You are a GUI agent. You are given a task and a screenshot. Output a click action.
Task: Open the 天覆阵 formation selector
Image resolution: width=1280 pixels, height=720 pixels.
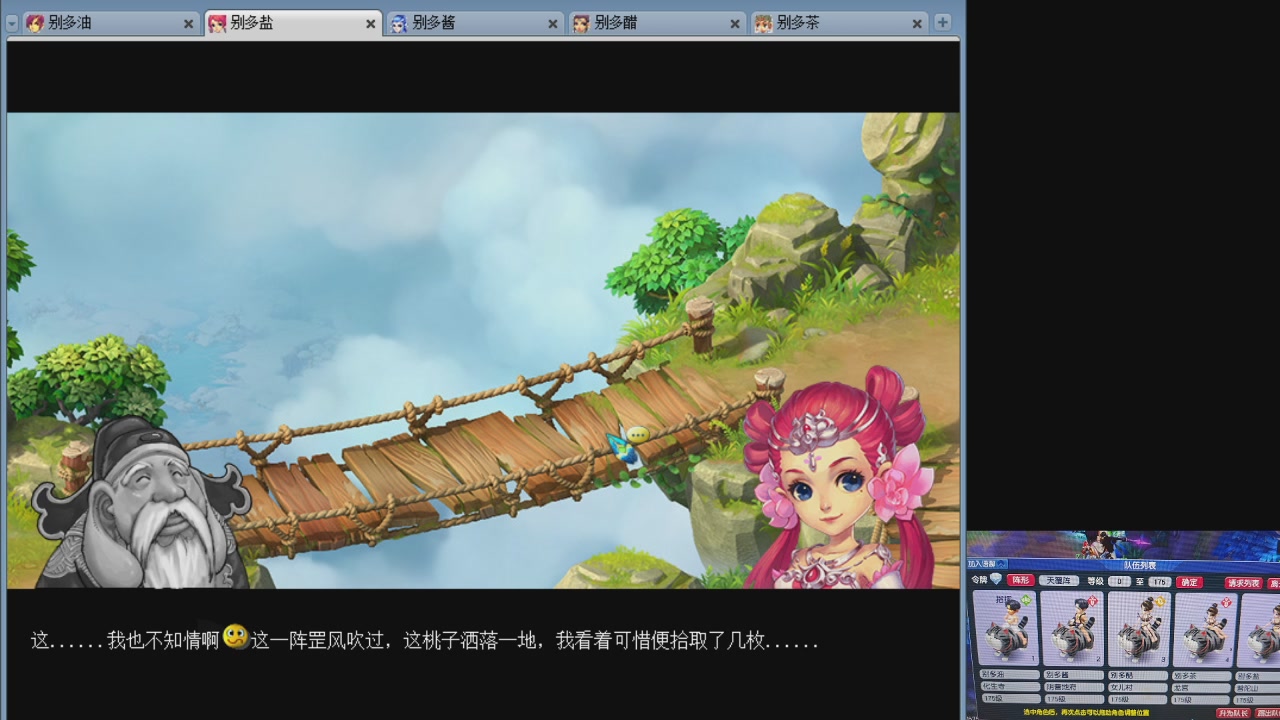pyautogui.click(x=1059, y=581)
